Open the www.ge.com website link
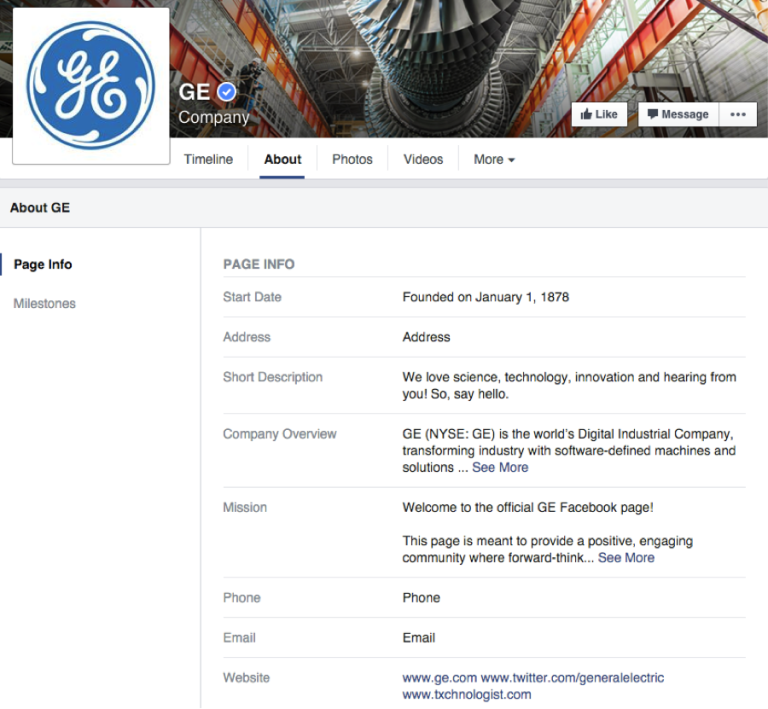 pyautogui.click(x=439, y=678)
